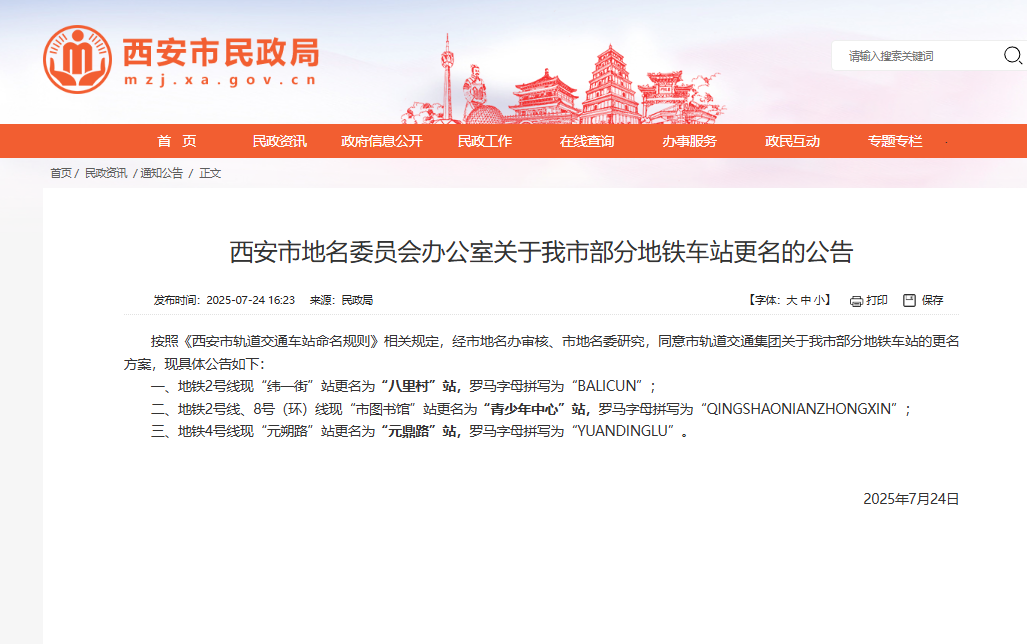Open the 办事服务 navigation menu
The image size is (1027, 644).
coord(689,141)
